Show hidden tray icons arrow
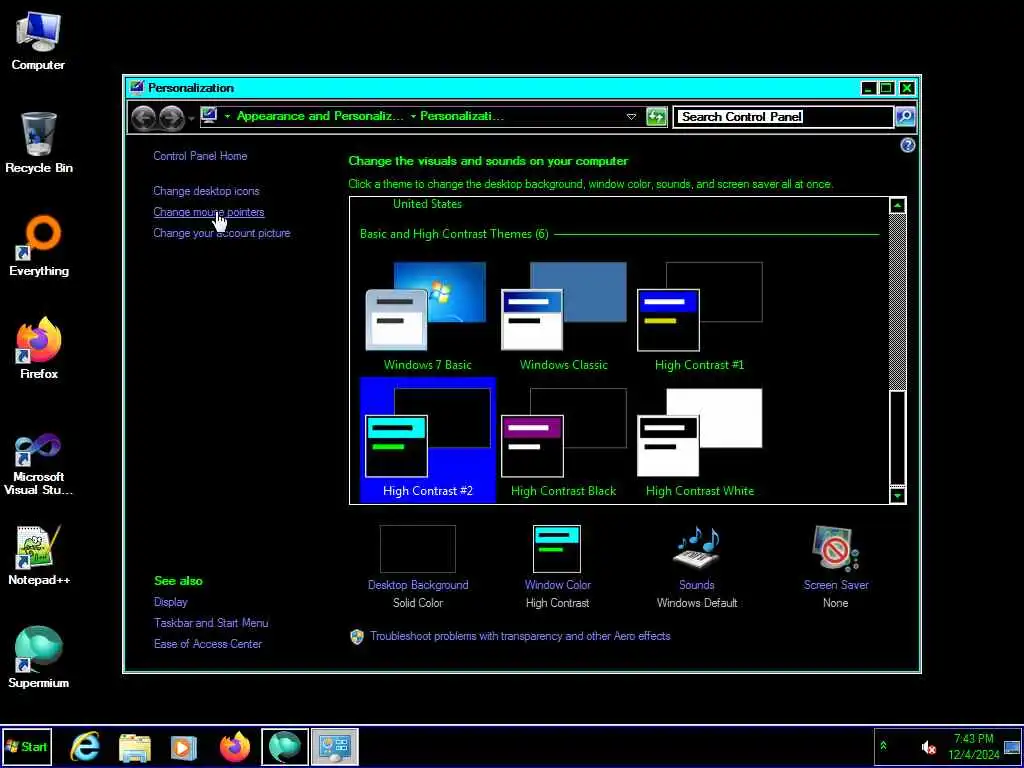This screenshot has width=1024, height=768. 884,746
